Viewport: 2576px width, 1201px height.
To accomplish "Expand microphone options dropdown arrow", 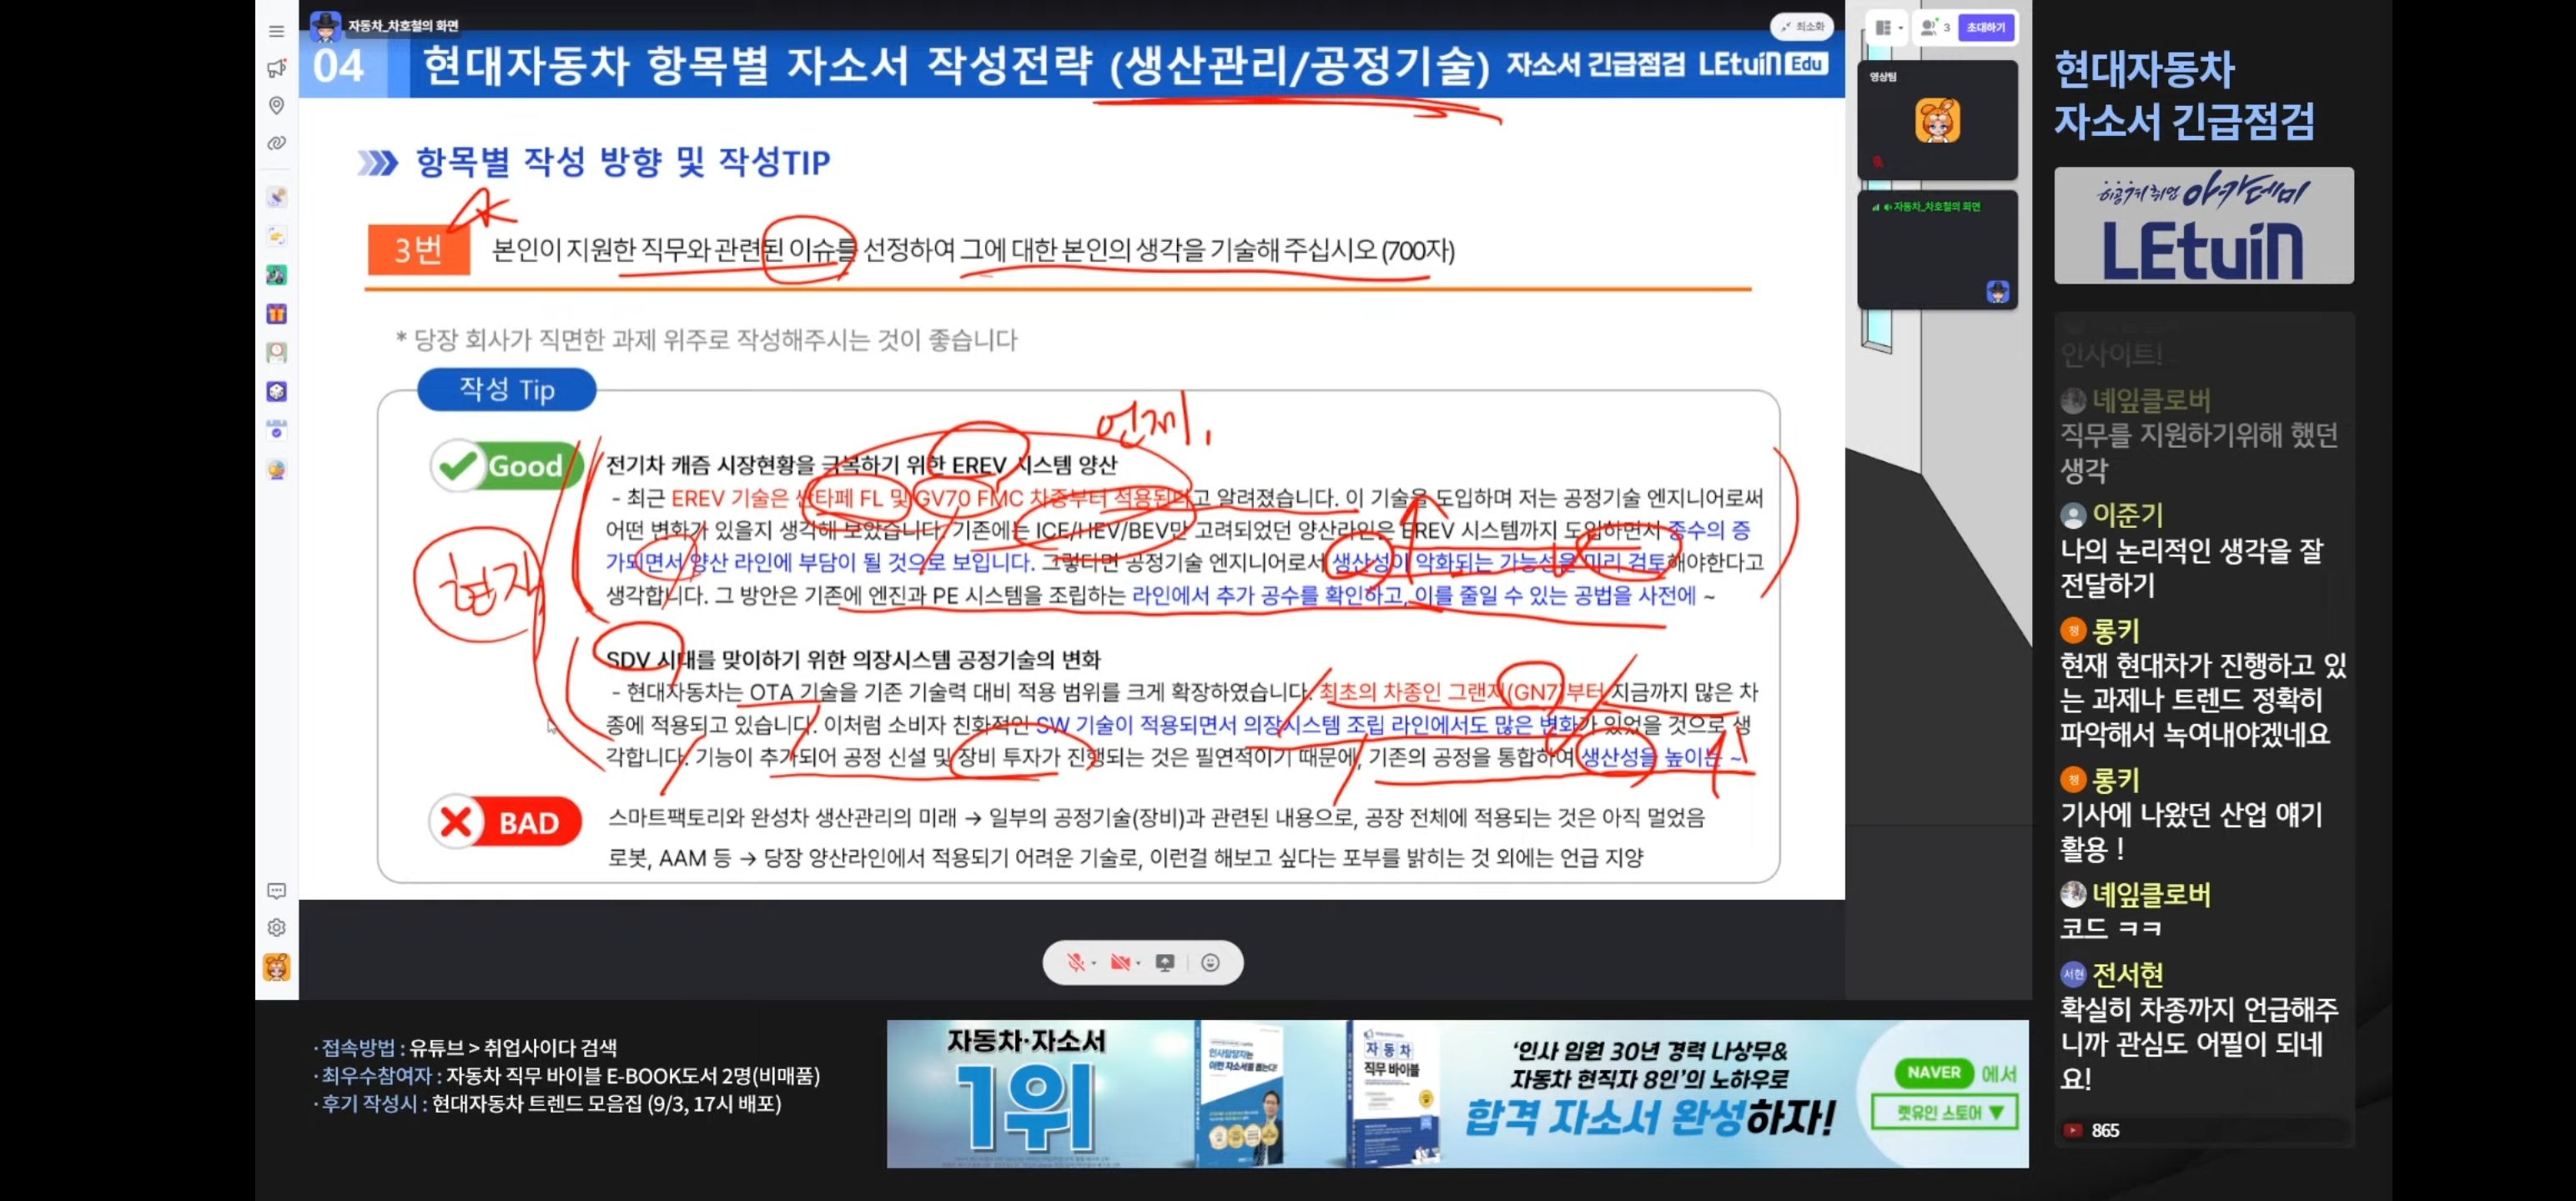I will click(x=1094, y=963).
